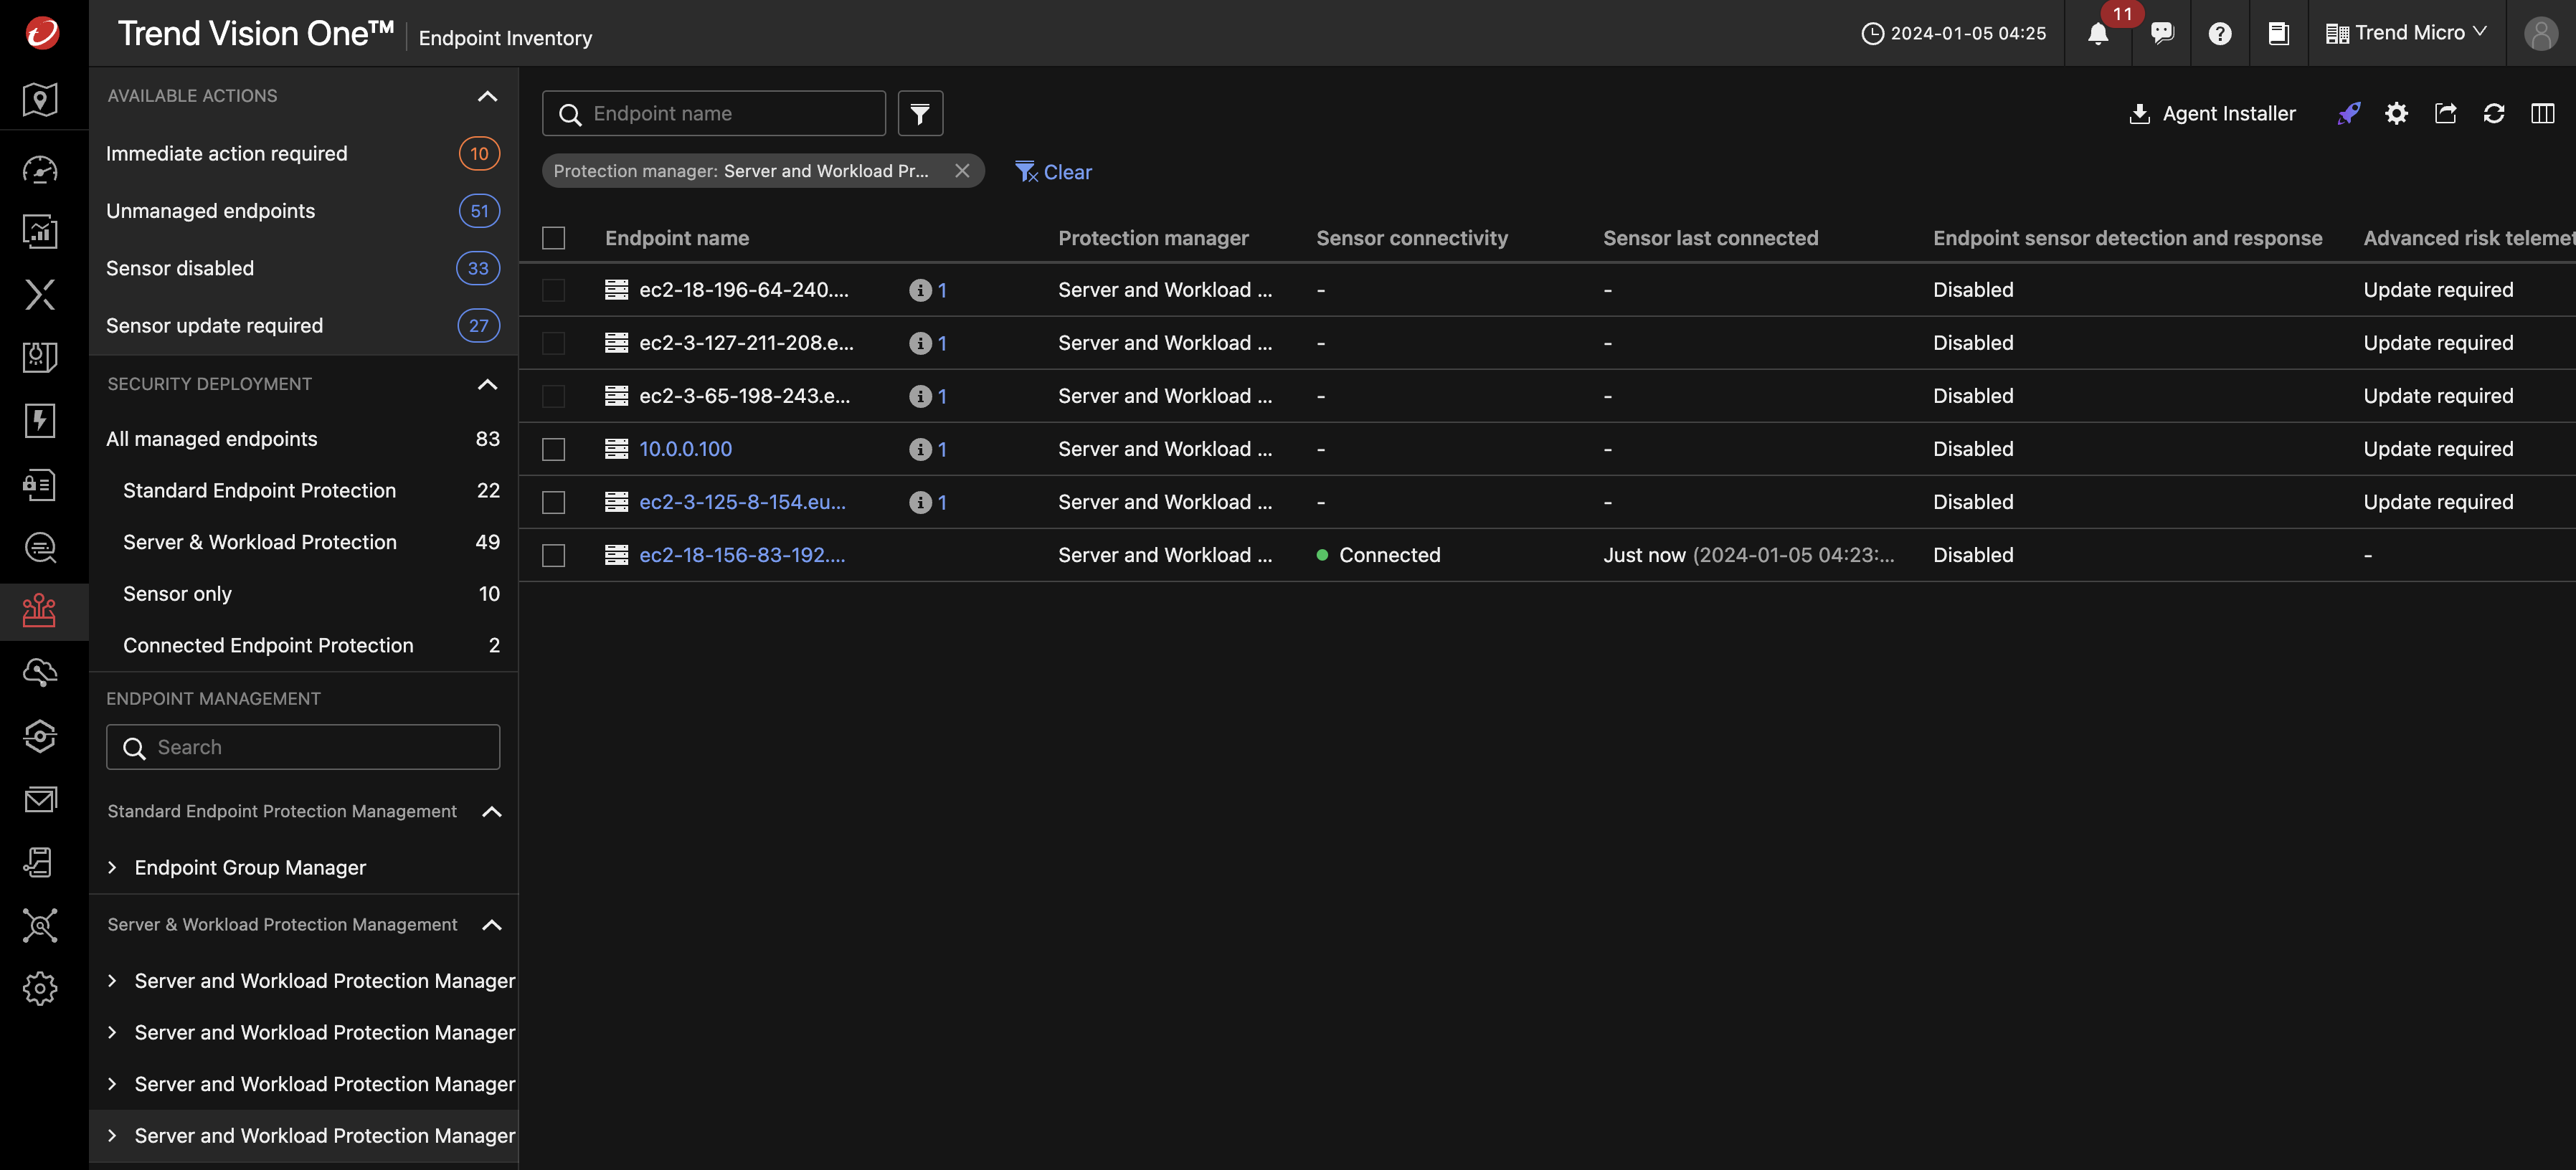The width and height of the screenshot is (2576, 1170).
Task: Select Sensor only list
Action: click(303, 594)
